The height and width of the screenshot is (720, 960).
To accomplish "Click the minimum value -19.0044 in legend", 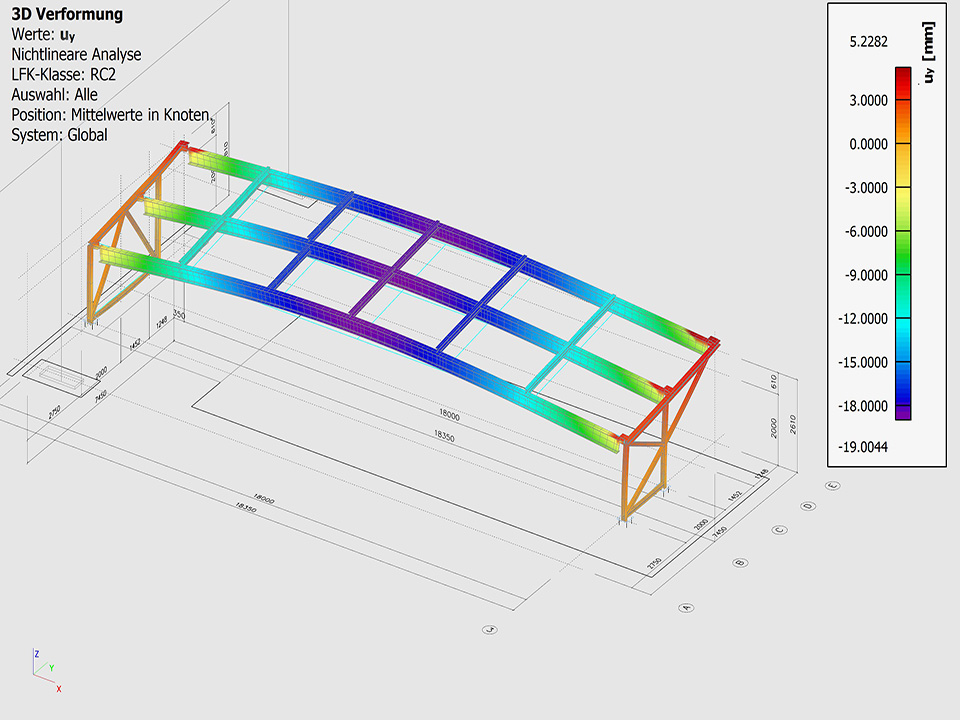I will (868, 446).
